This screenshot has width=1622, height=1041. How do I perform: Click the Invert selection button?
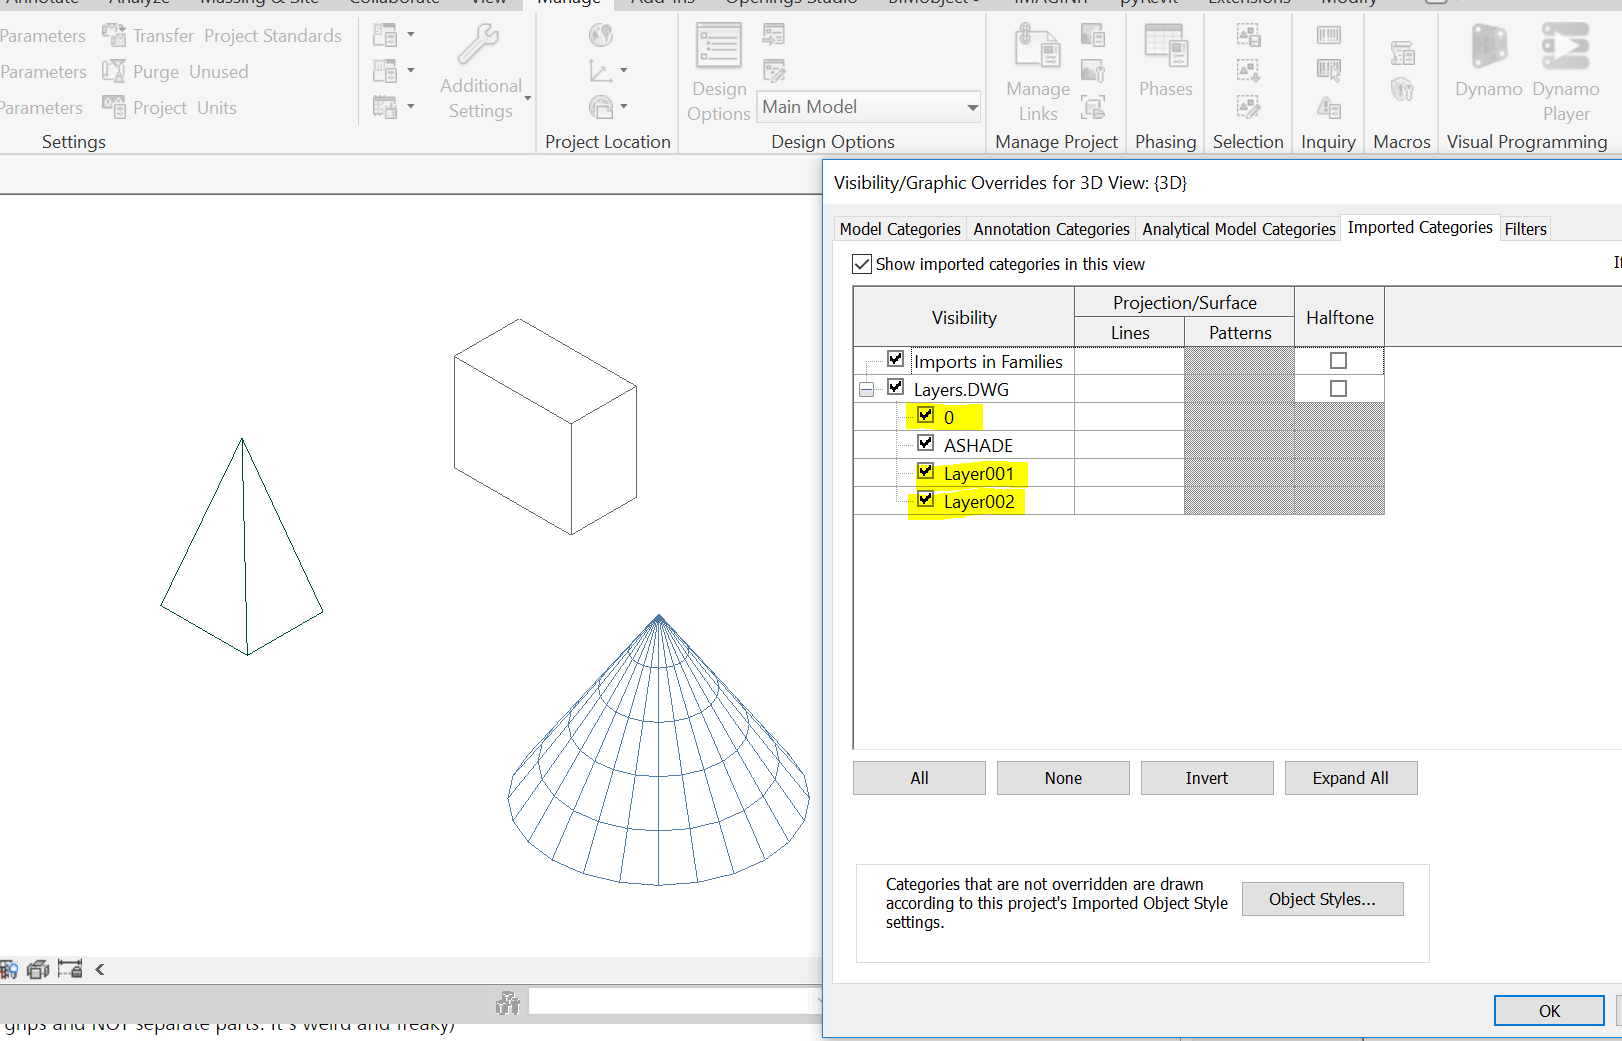(x=1206, y=777)
